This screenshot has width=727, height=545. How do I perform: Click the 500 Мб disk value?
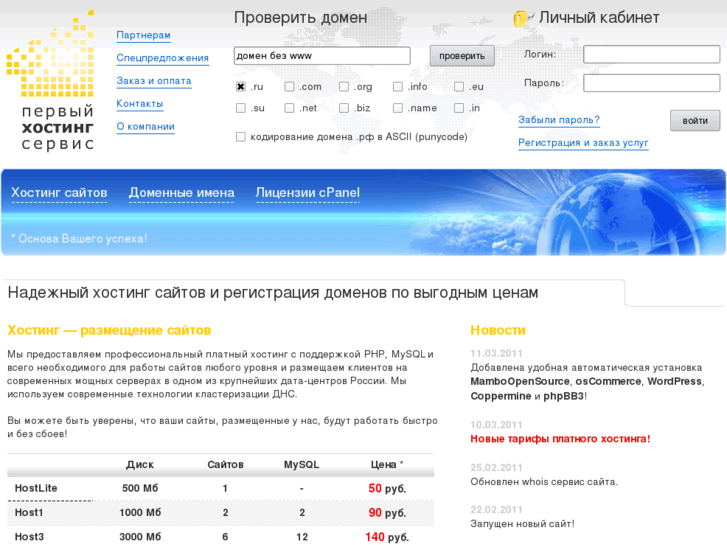pyautogui.click(x=140, y=488)
